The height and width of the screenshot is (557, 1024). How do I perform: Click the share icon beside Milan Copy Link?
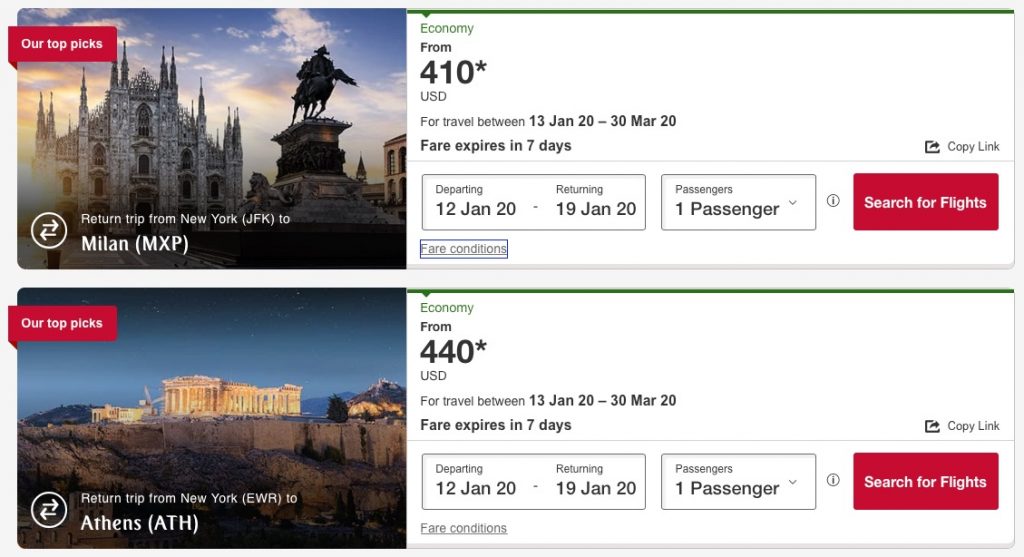(x=932, y=147)
